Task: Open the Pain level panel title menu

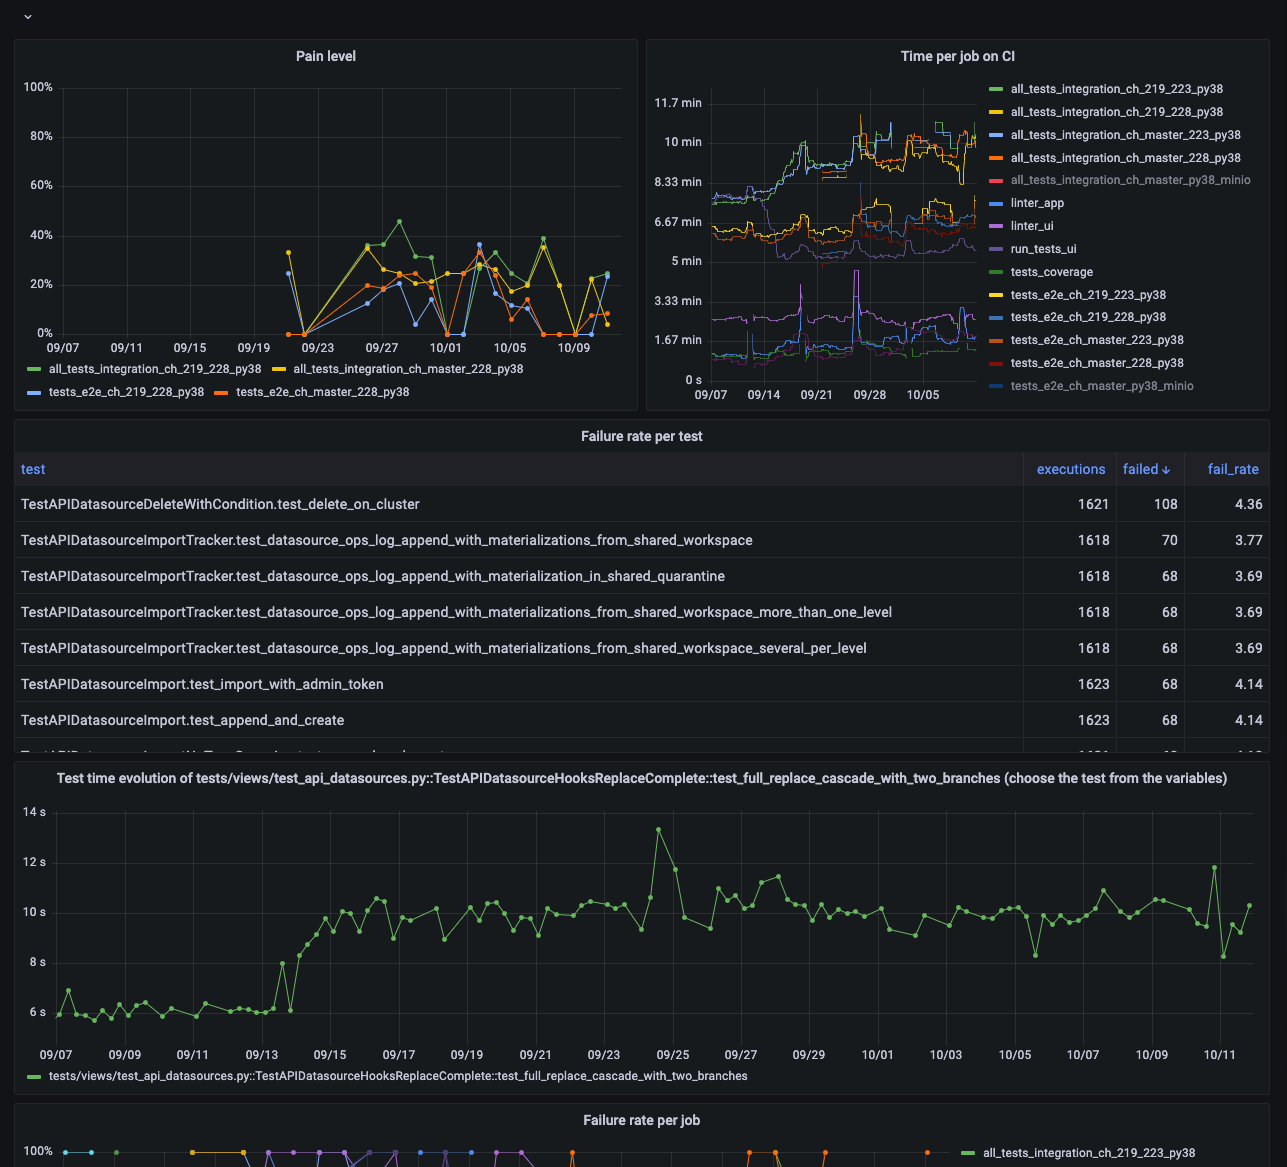Action: (325, 56)
